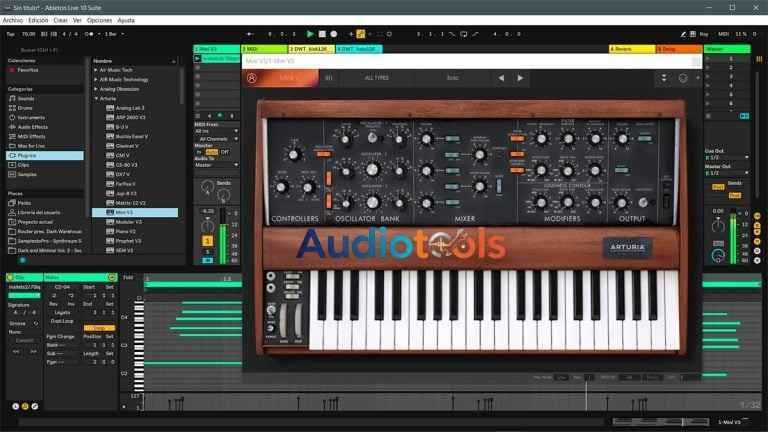768x432 pixels.
Task: Open Proyecto actual in Places
Action: tap(30, 222)
